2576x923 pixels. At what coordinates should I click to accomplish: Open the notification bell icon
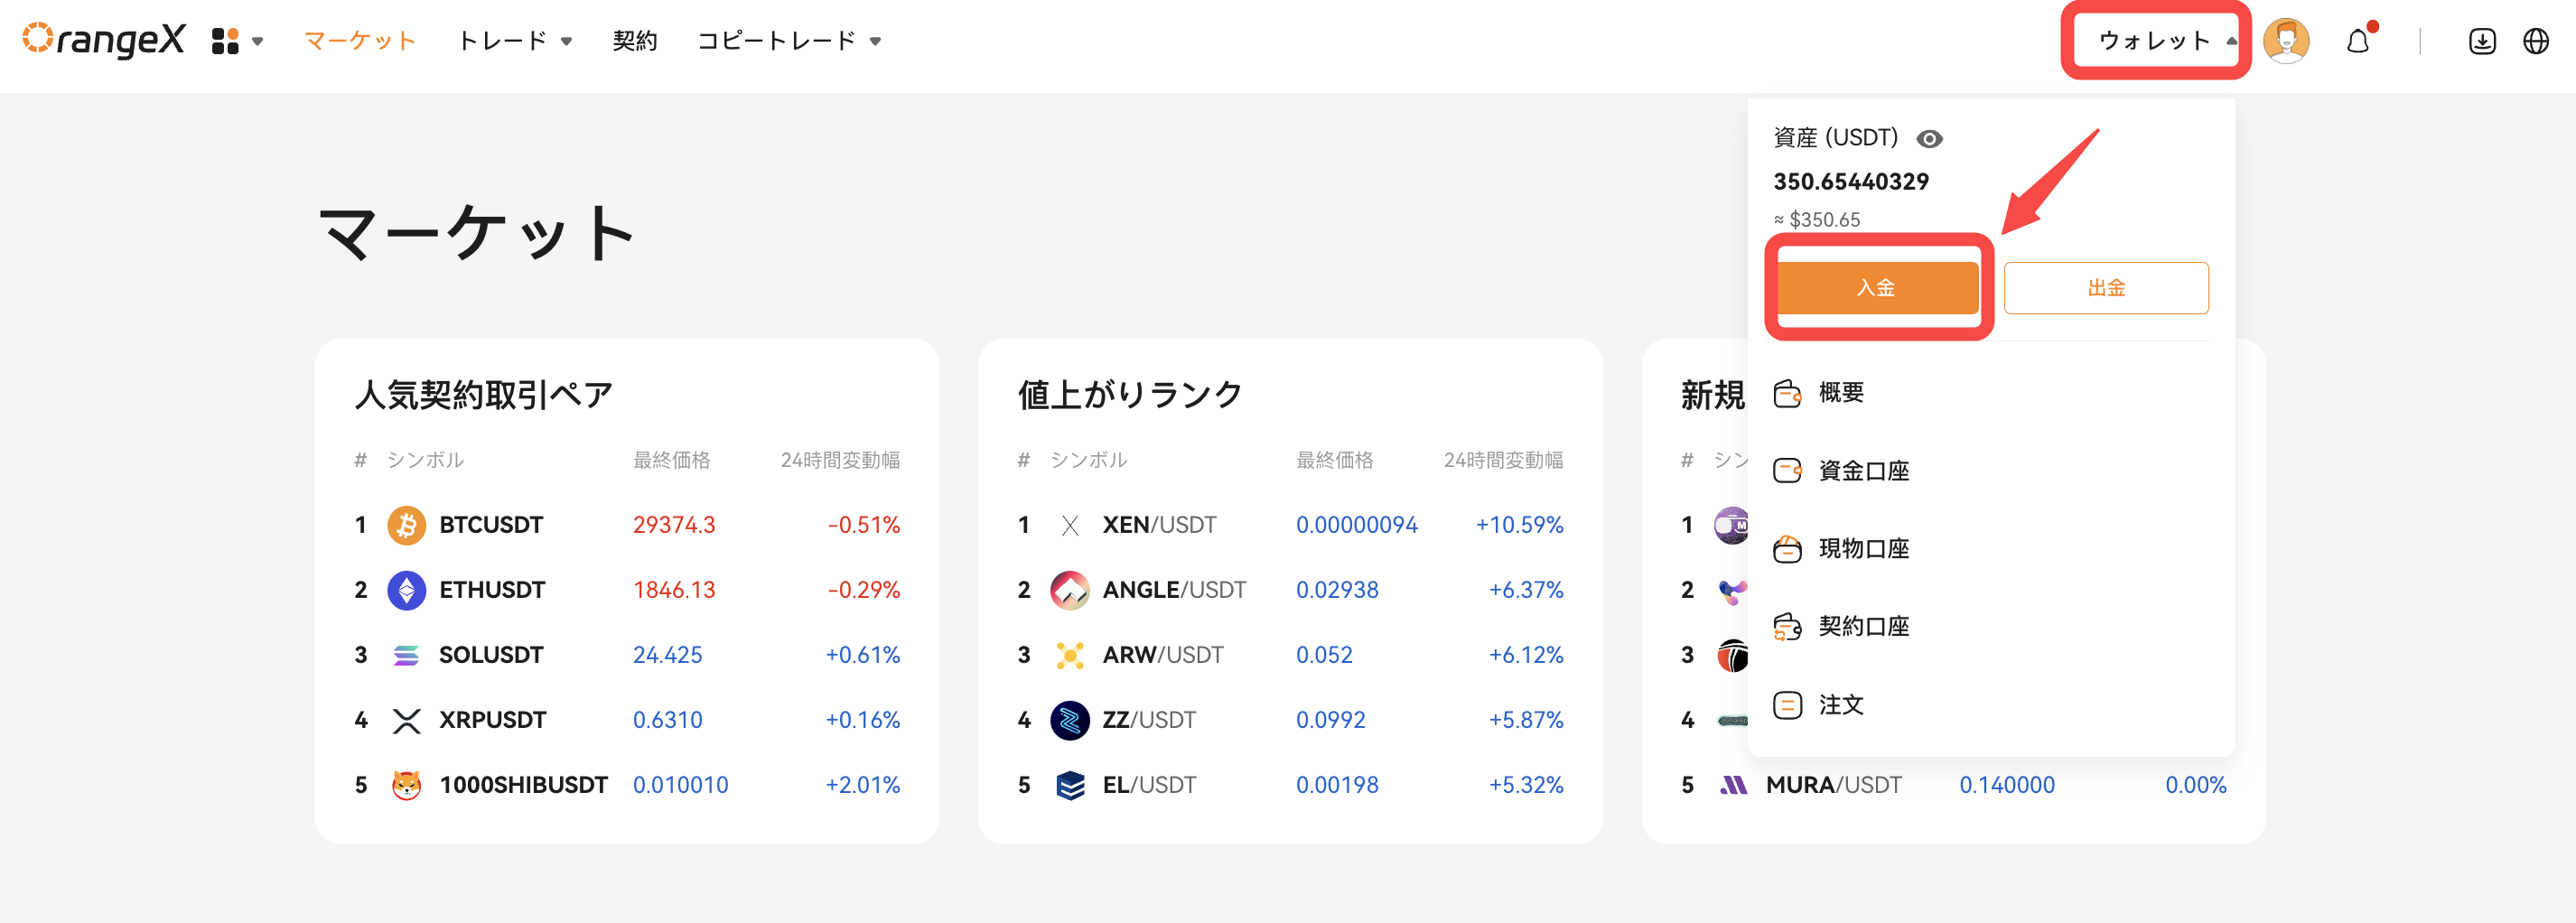(x=2358, y=41)
